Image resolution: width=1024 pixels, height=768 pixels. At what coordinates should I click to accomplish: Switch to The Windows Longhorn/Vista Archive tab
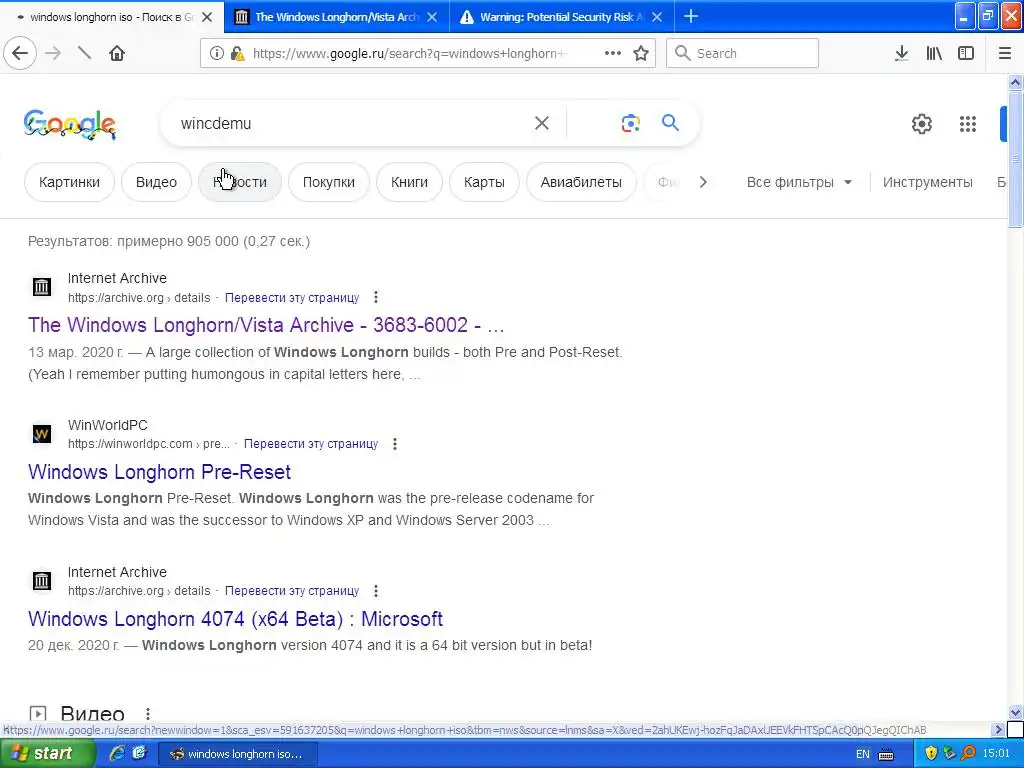(336, 17)
